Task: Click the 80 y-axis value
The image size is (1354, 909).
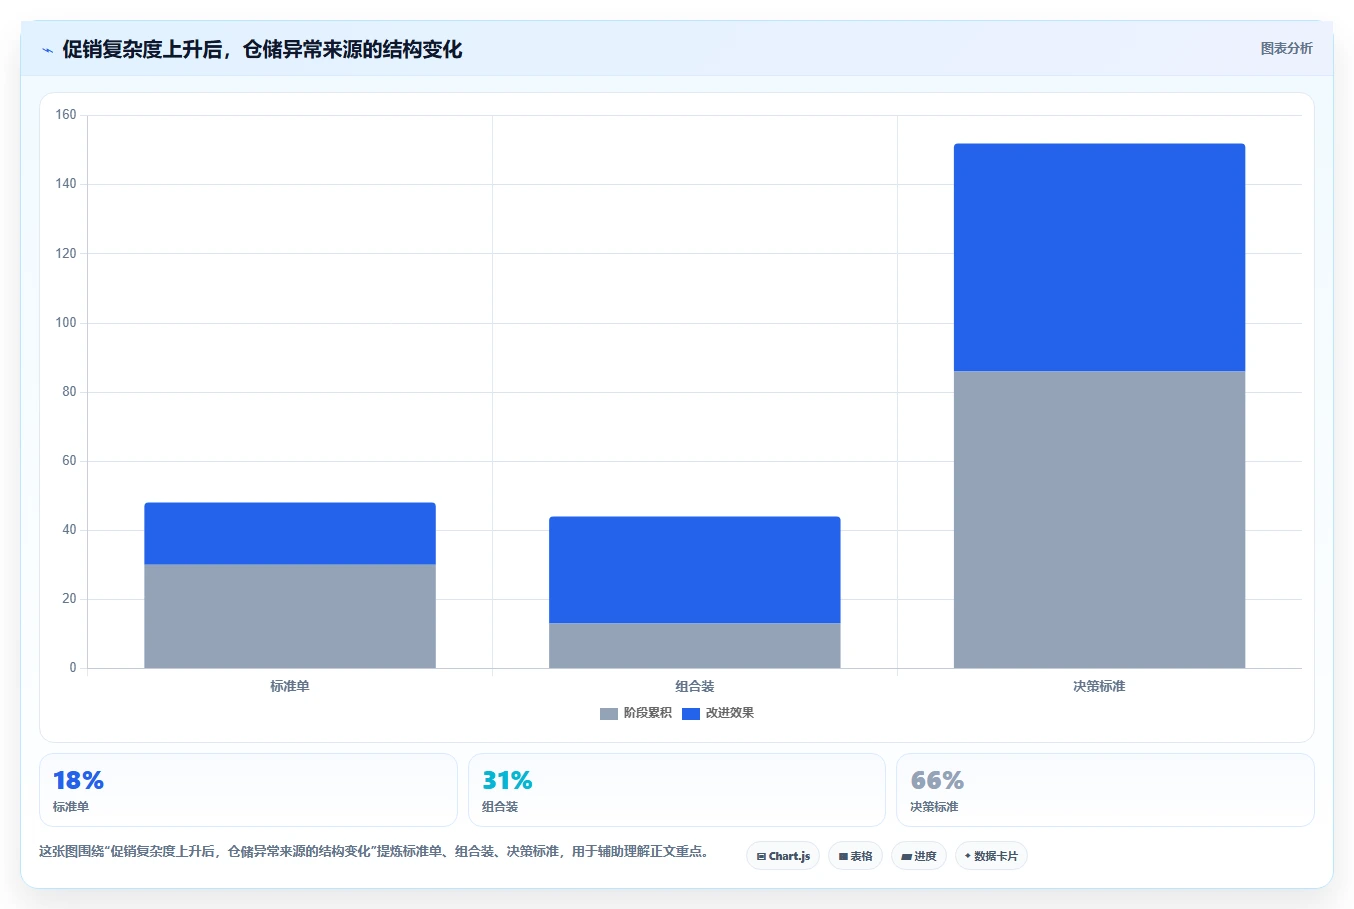Action: [69, 392]
